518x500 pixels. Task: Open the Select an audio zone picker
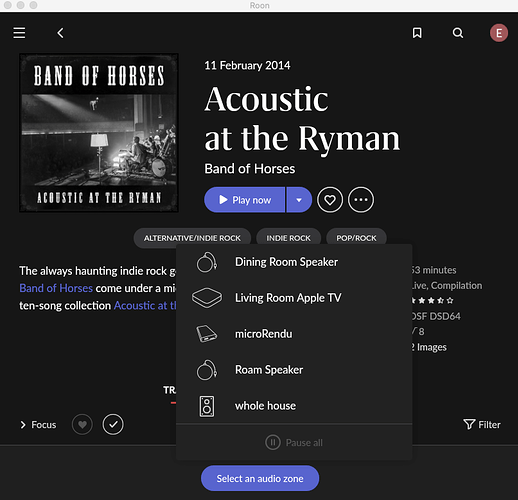click(x=260, y=478)
